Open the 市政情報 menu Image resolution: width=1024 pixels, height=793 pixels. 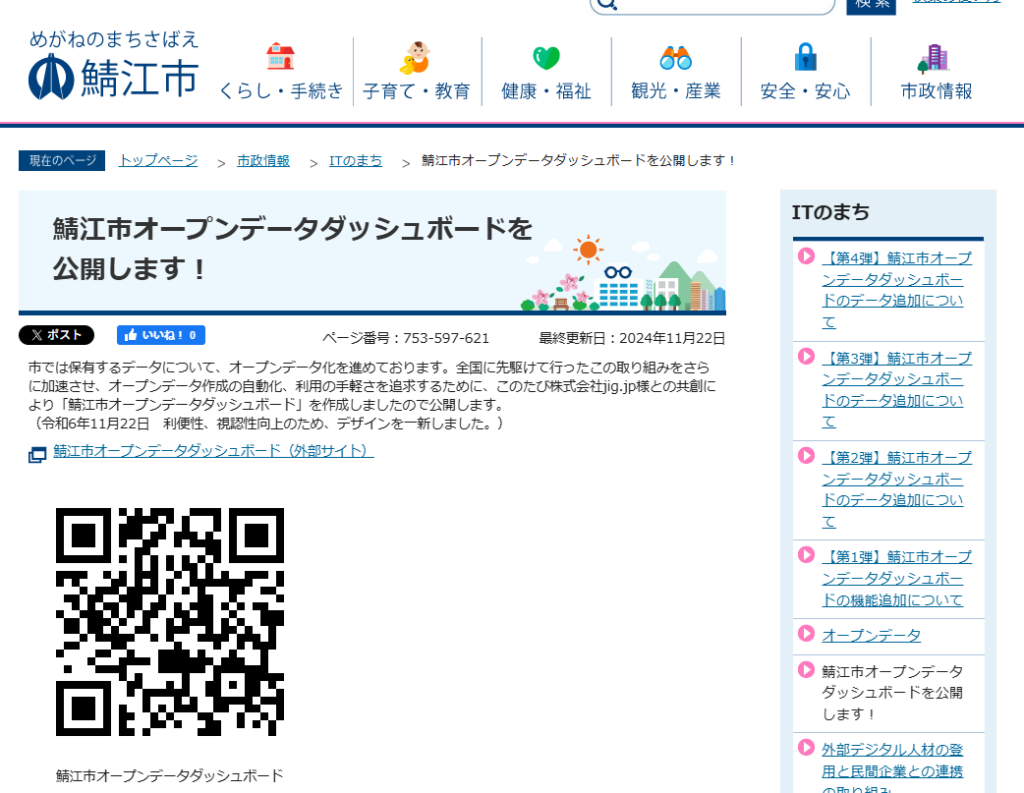click(x=936, y=91)
